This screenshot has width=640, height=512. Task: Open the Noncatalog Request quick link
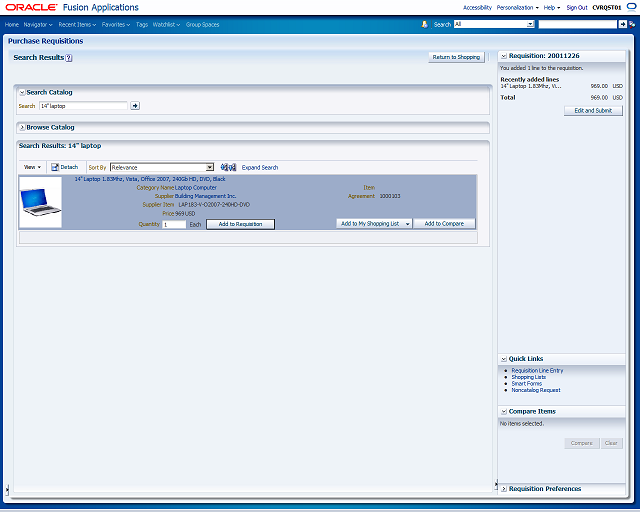pyautogui.click(x=536, y=390)
